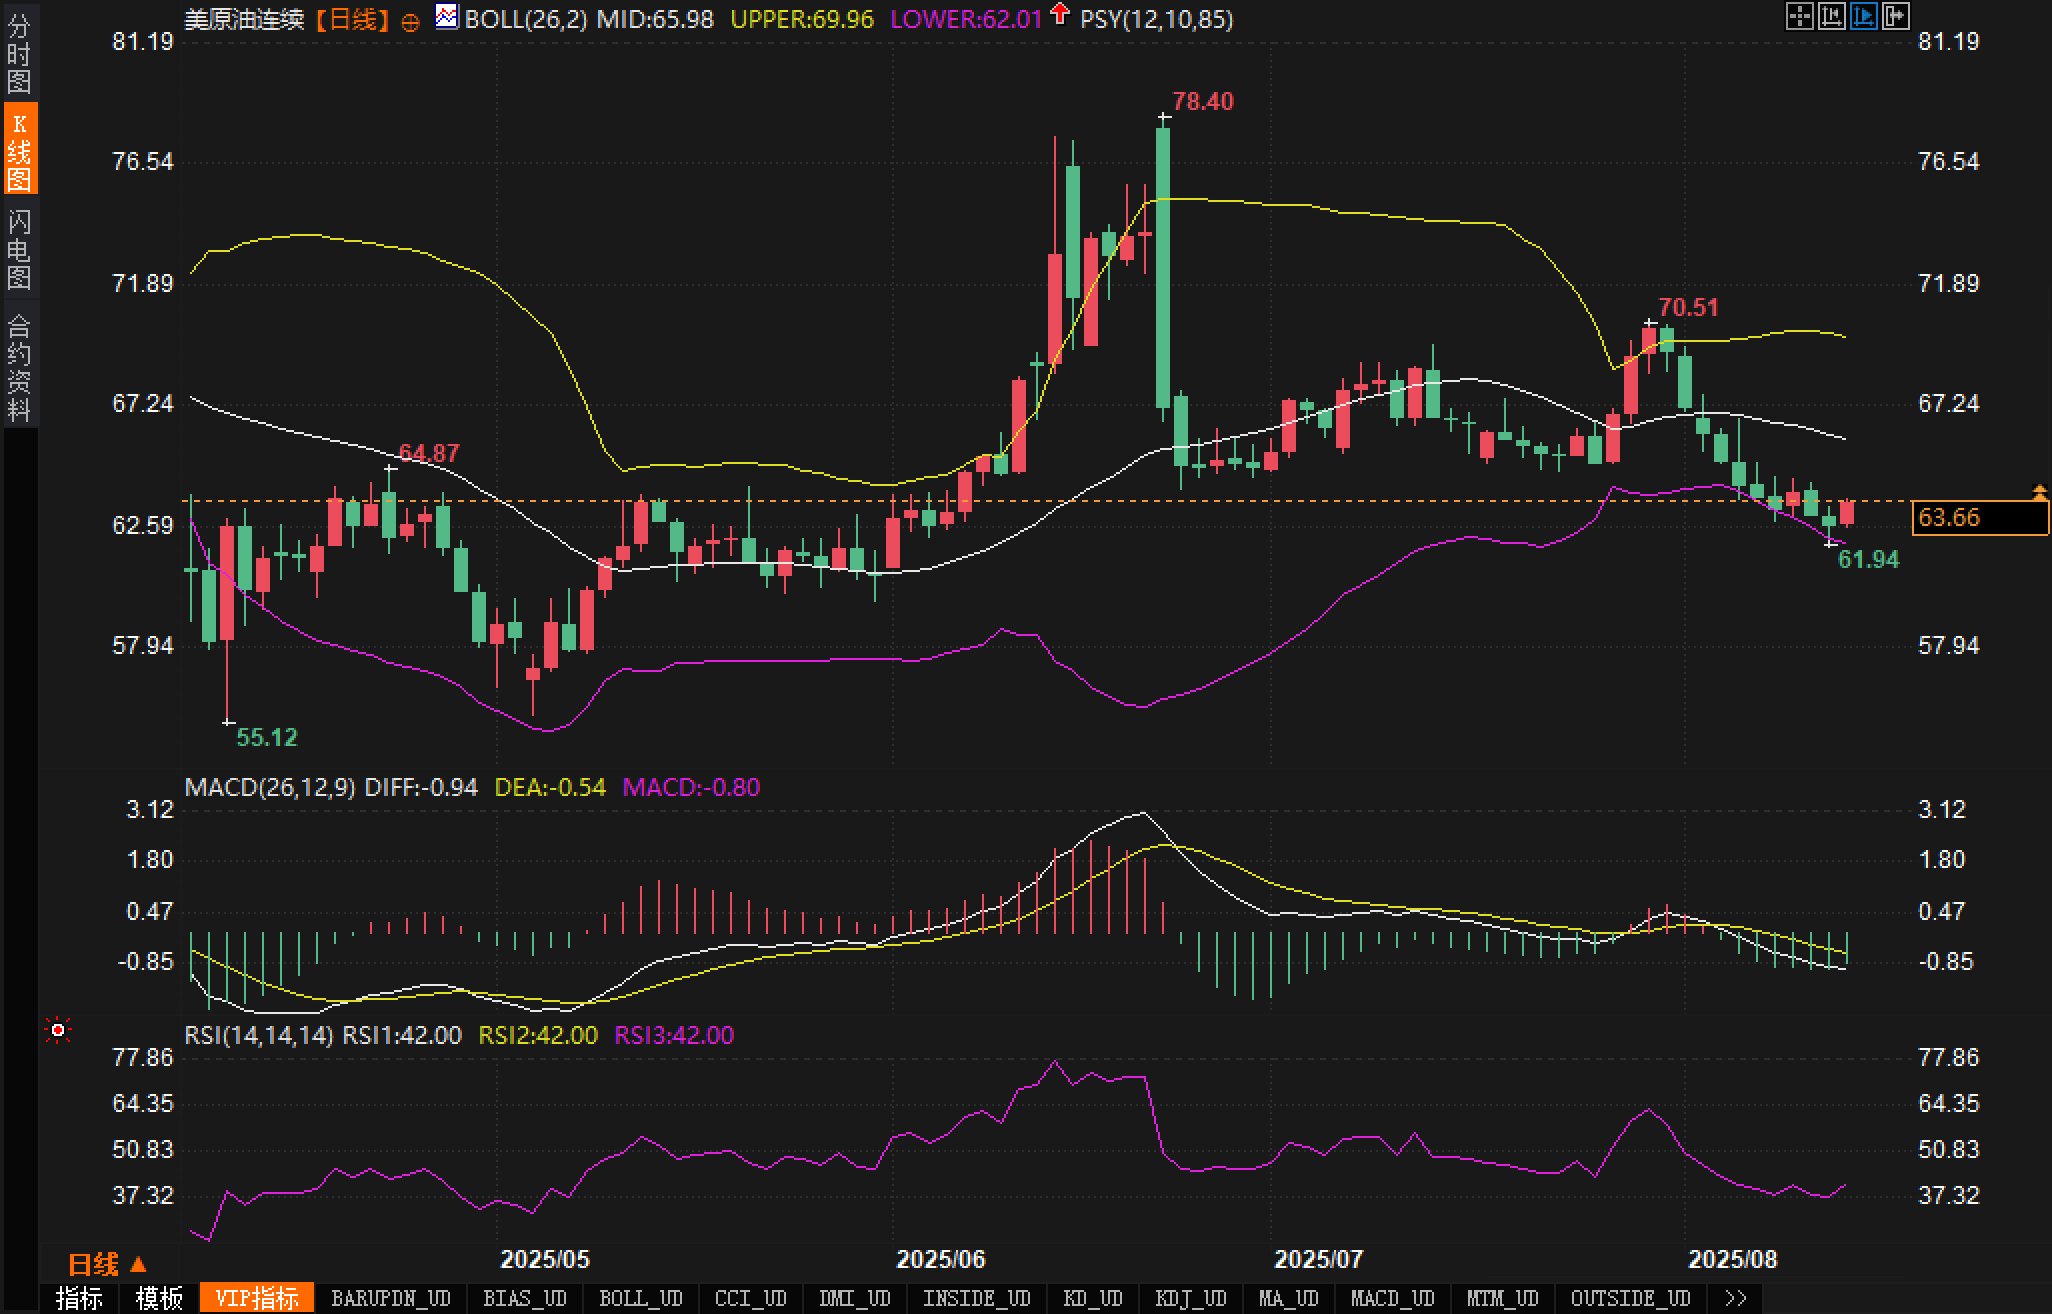Click the LOWER:62.01 value
This screenshot has height=1314, width=2052.
pyautogui.click(x=966, y=19)
